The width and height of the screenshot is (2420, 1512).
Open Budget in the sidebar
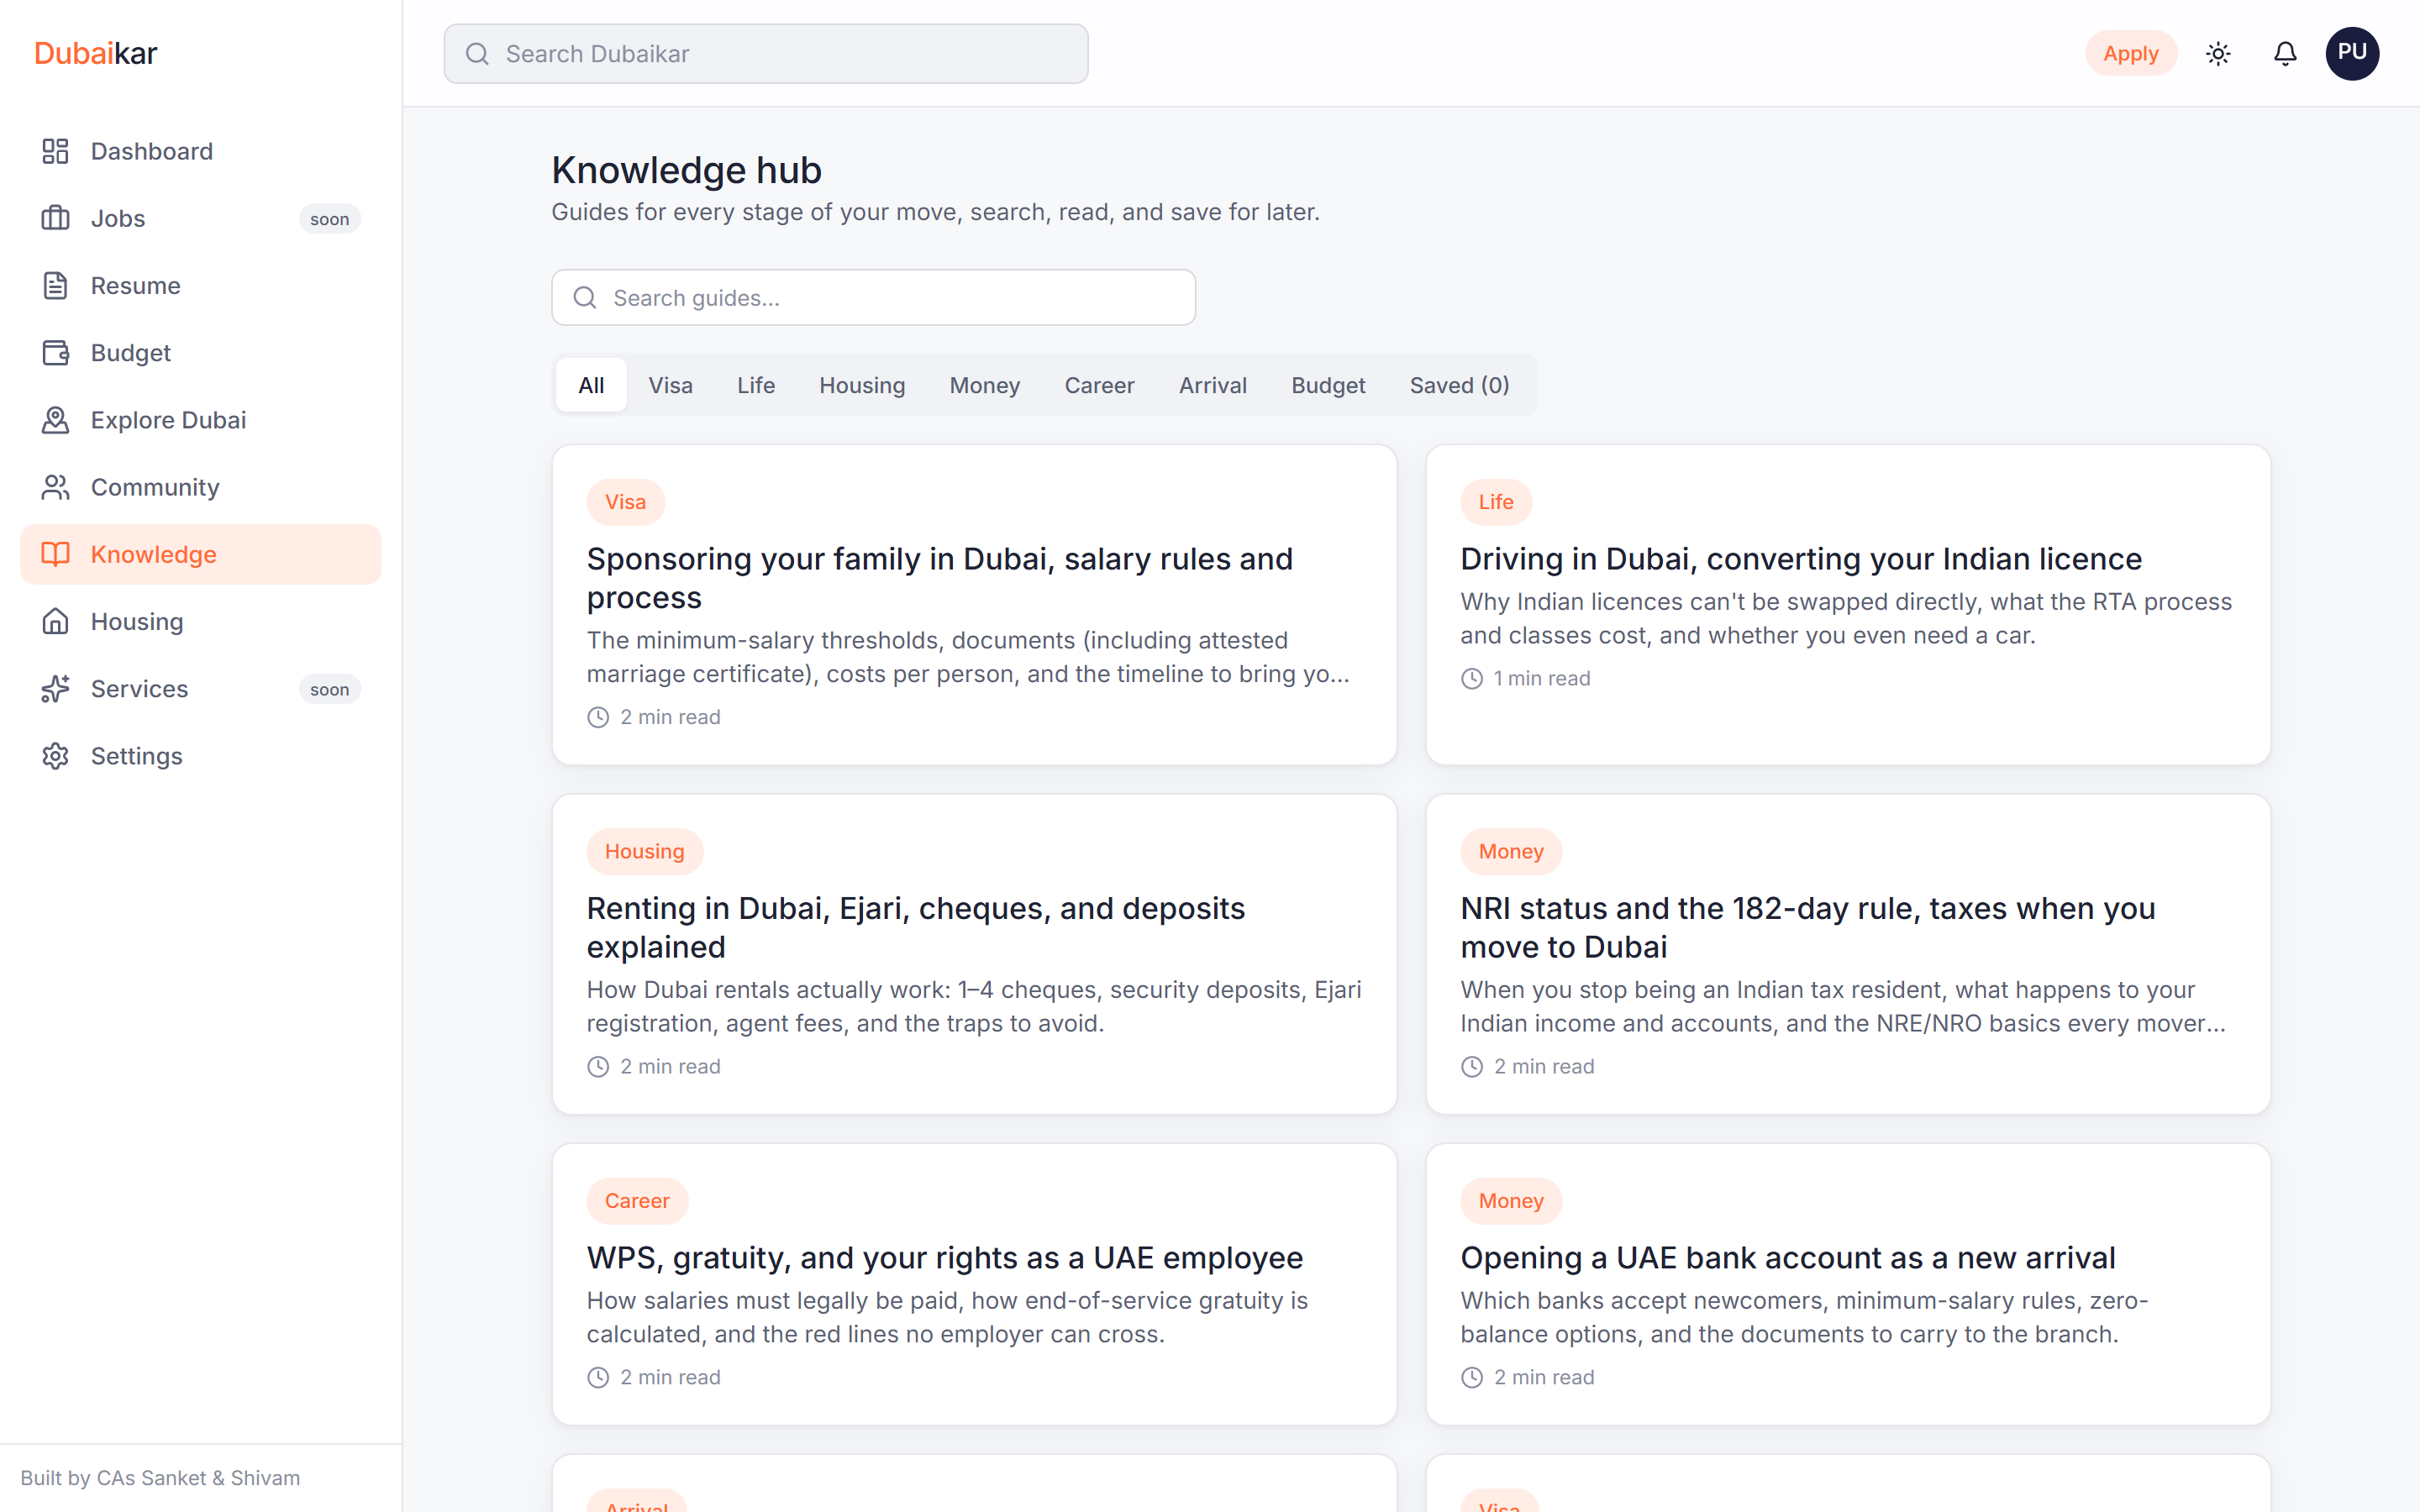[200, 352]
